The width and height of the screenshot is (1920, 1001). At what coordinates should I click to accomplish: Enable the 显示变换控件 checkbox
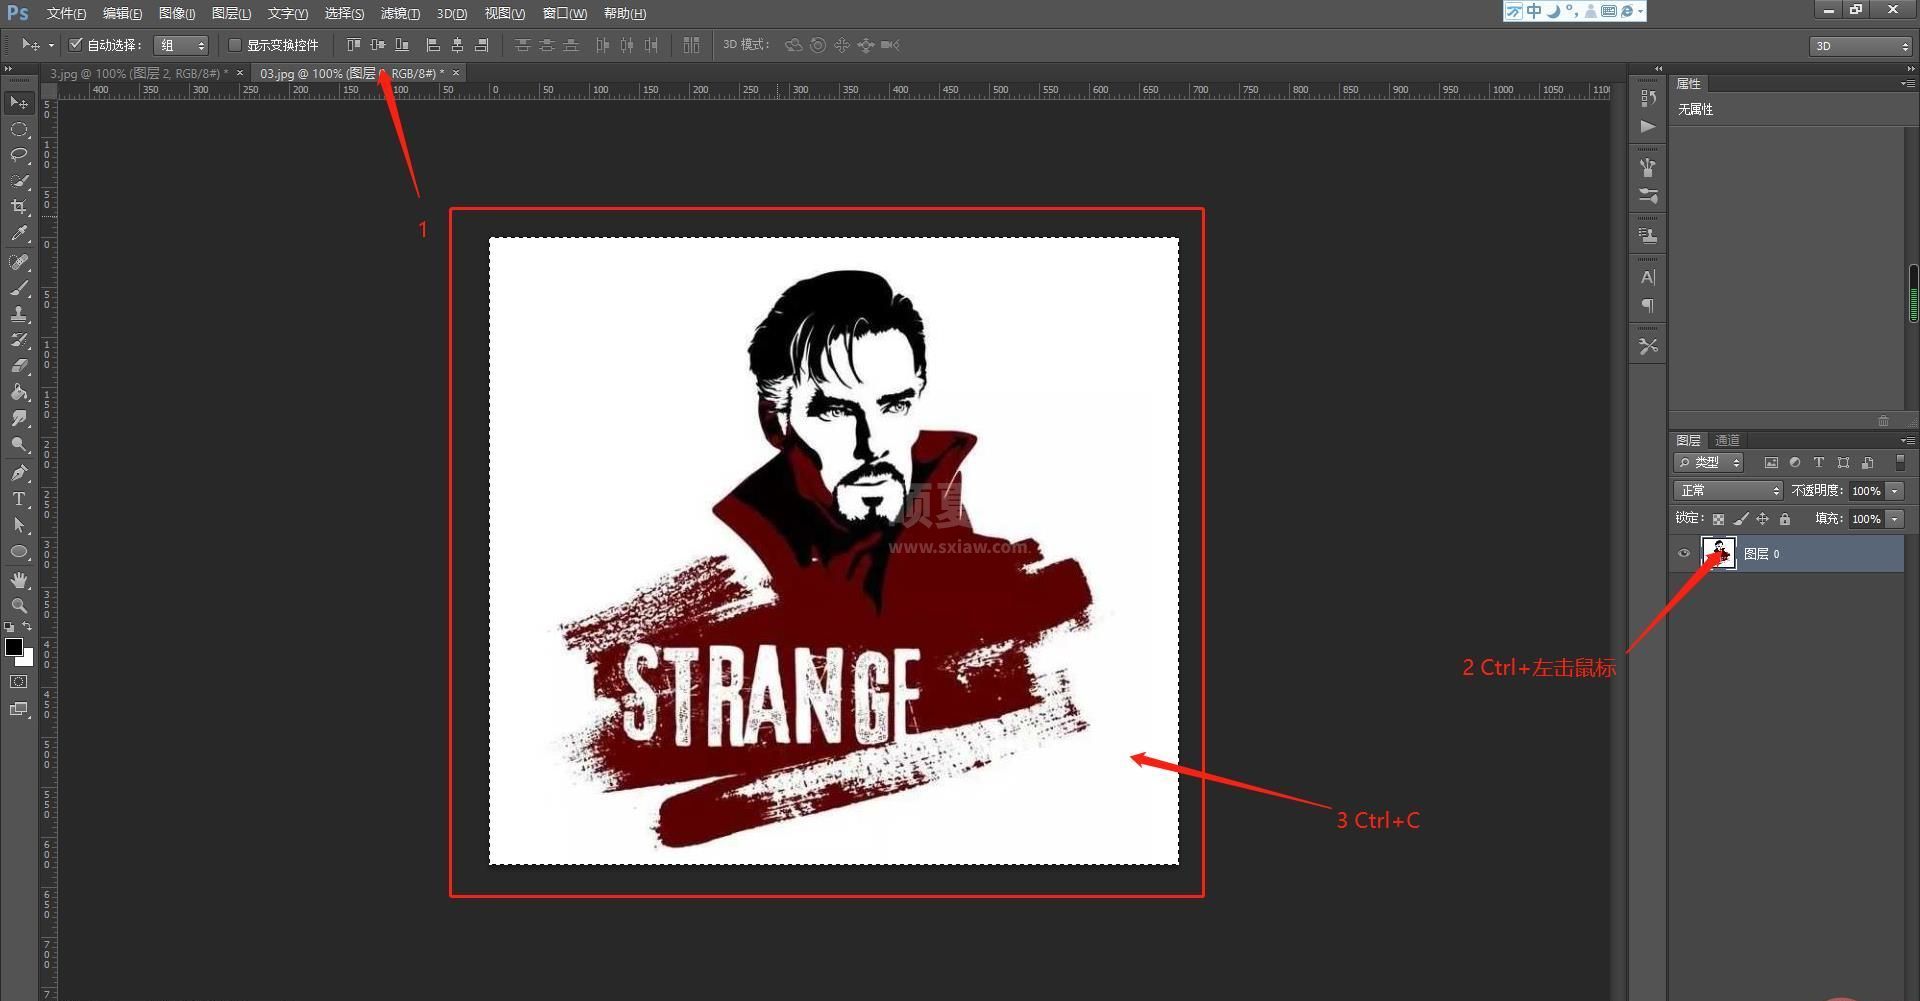pyautogui.click(x=235, y=45)
